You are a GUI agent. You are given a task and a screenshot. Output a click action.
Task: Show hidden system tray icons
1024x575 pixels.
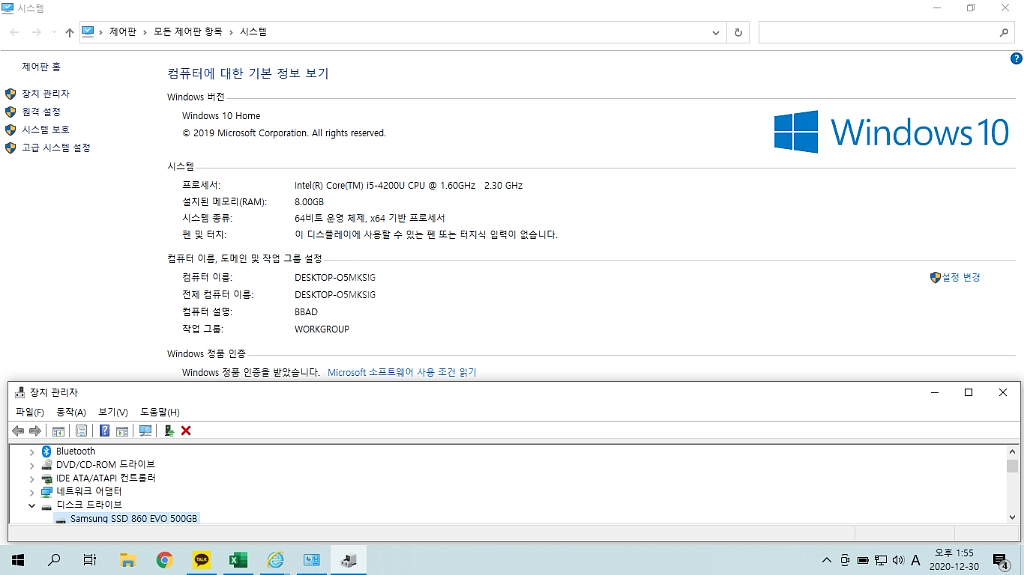coord(827,560)
